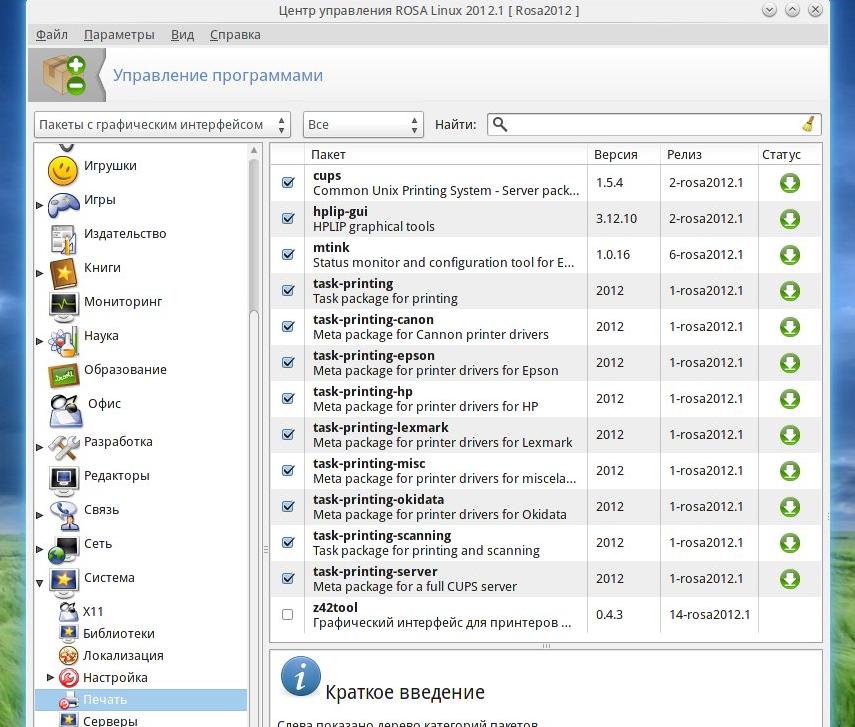Open the 'Пакеты с графическим интерфейсом' dropdown
The height and width of the screenshot is (727, 855).
tap(162, 125)
